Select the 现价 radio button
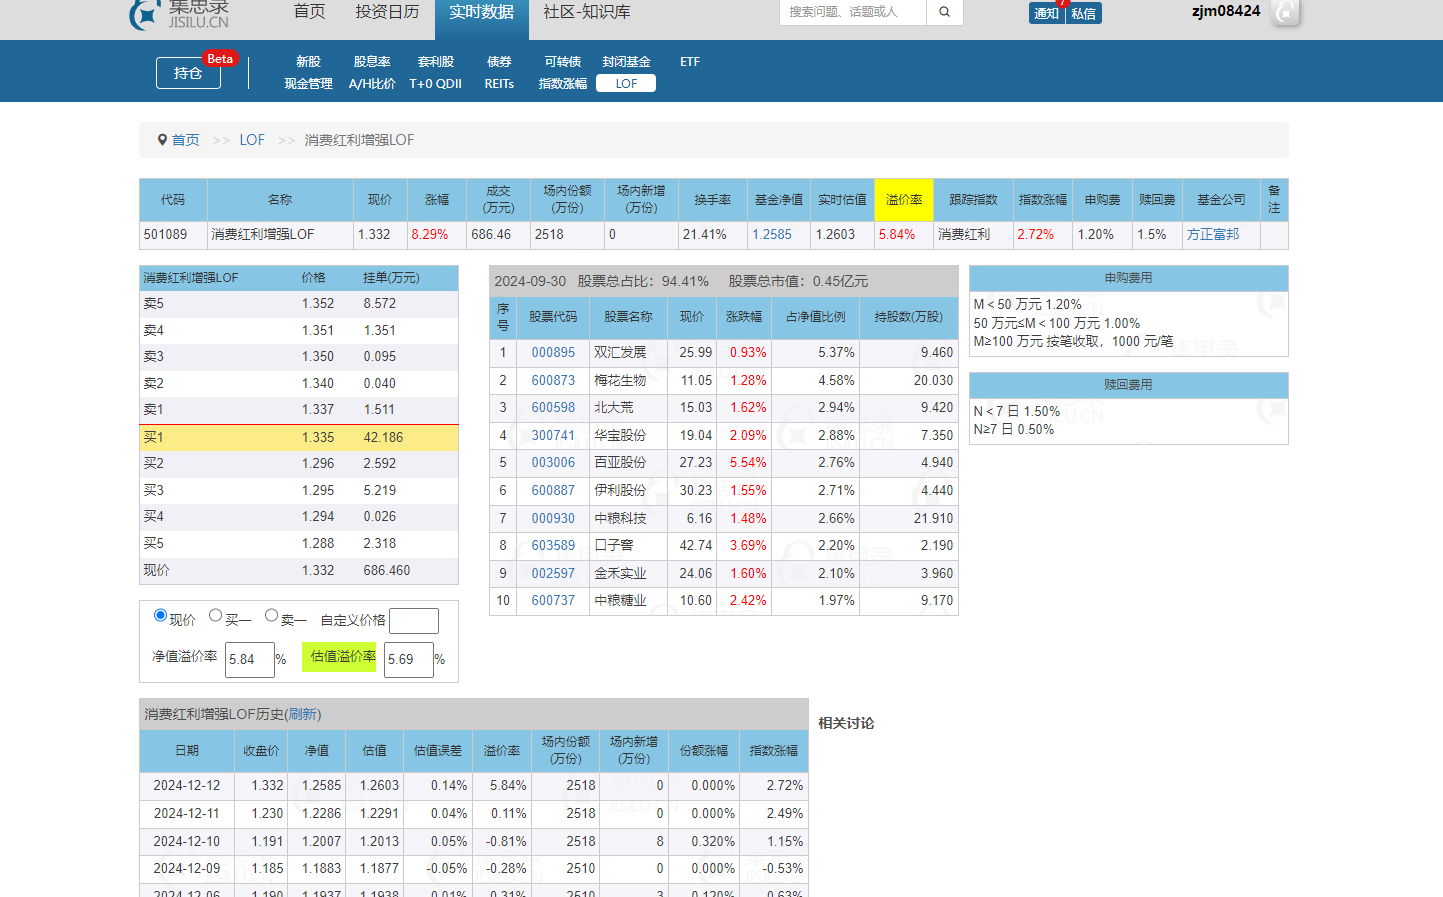The image size is (1443, 897). pyautogui.click(x=160, y=615)
